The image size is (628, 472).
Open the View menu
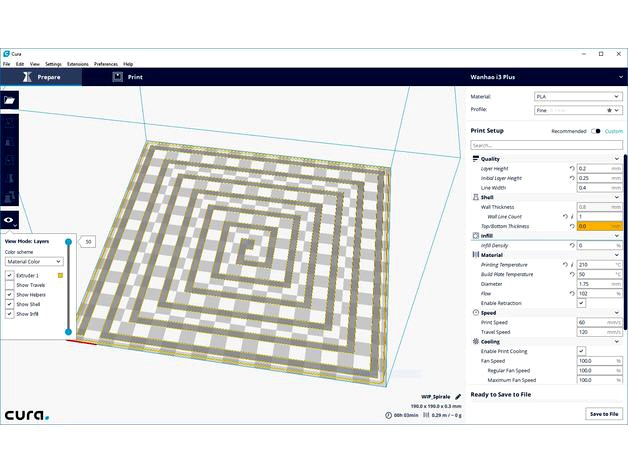(34, 64)
